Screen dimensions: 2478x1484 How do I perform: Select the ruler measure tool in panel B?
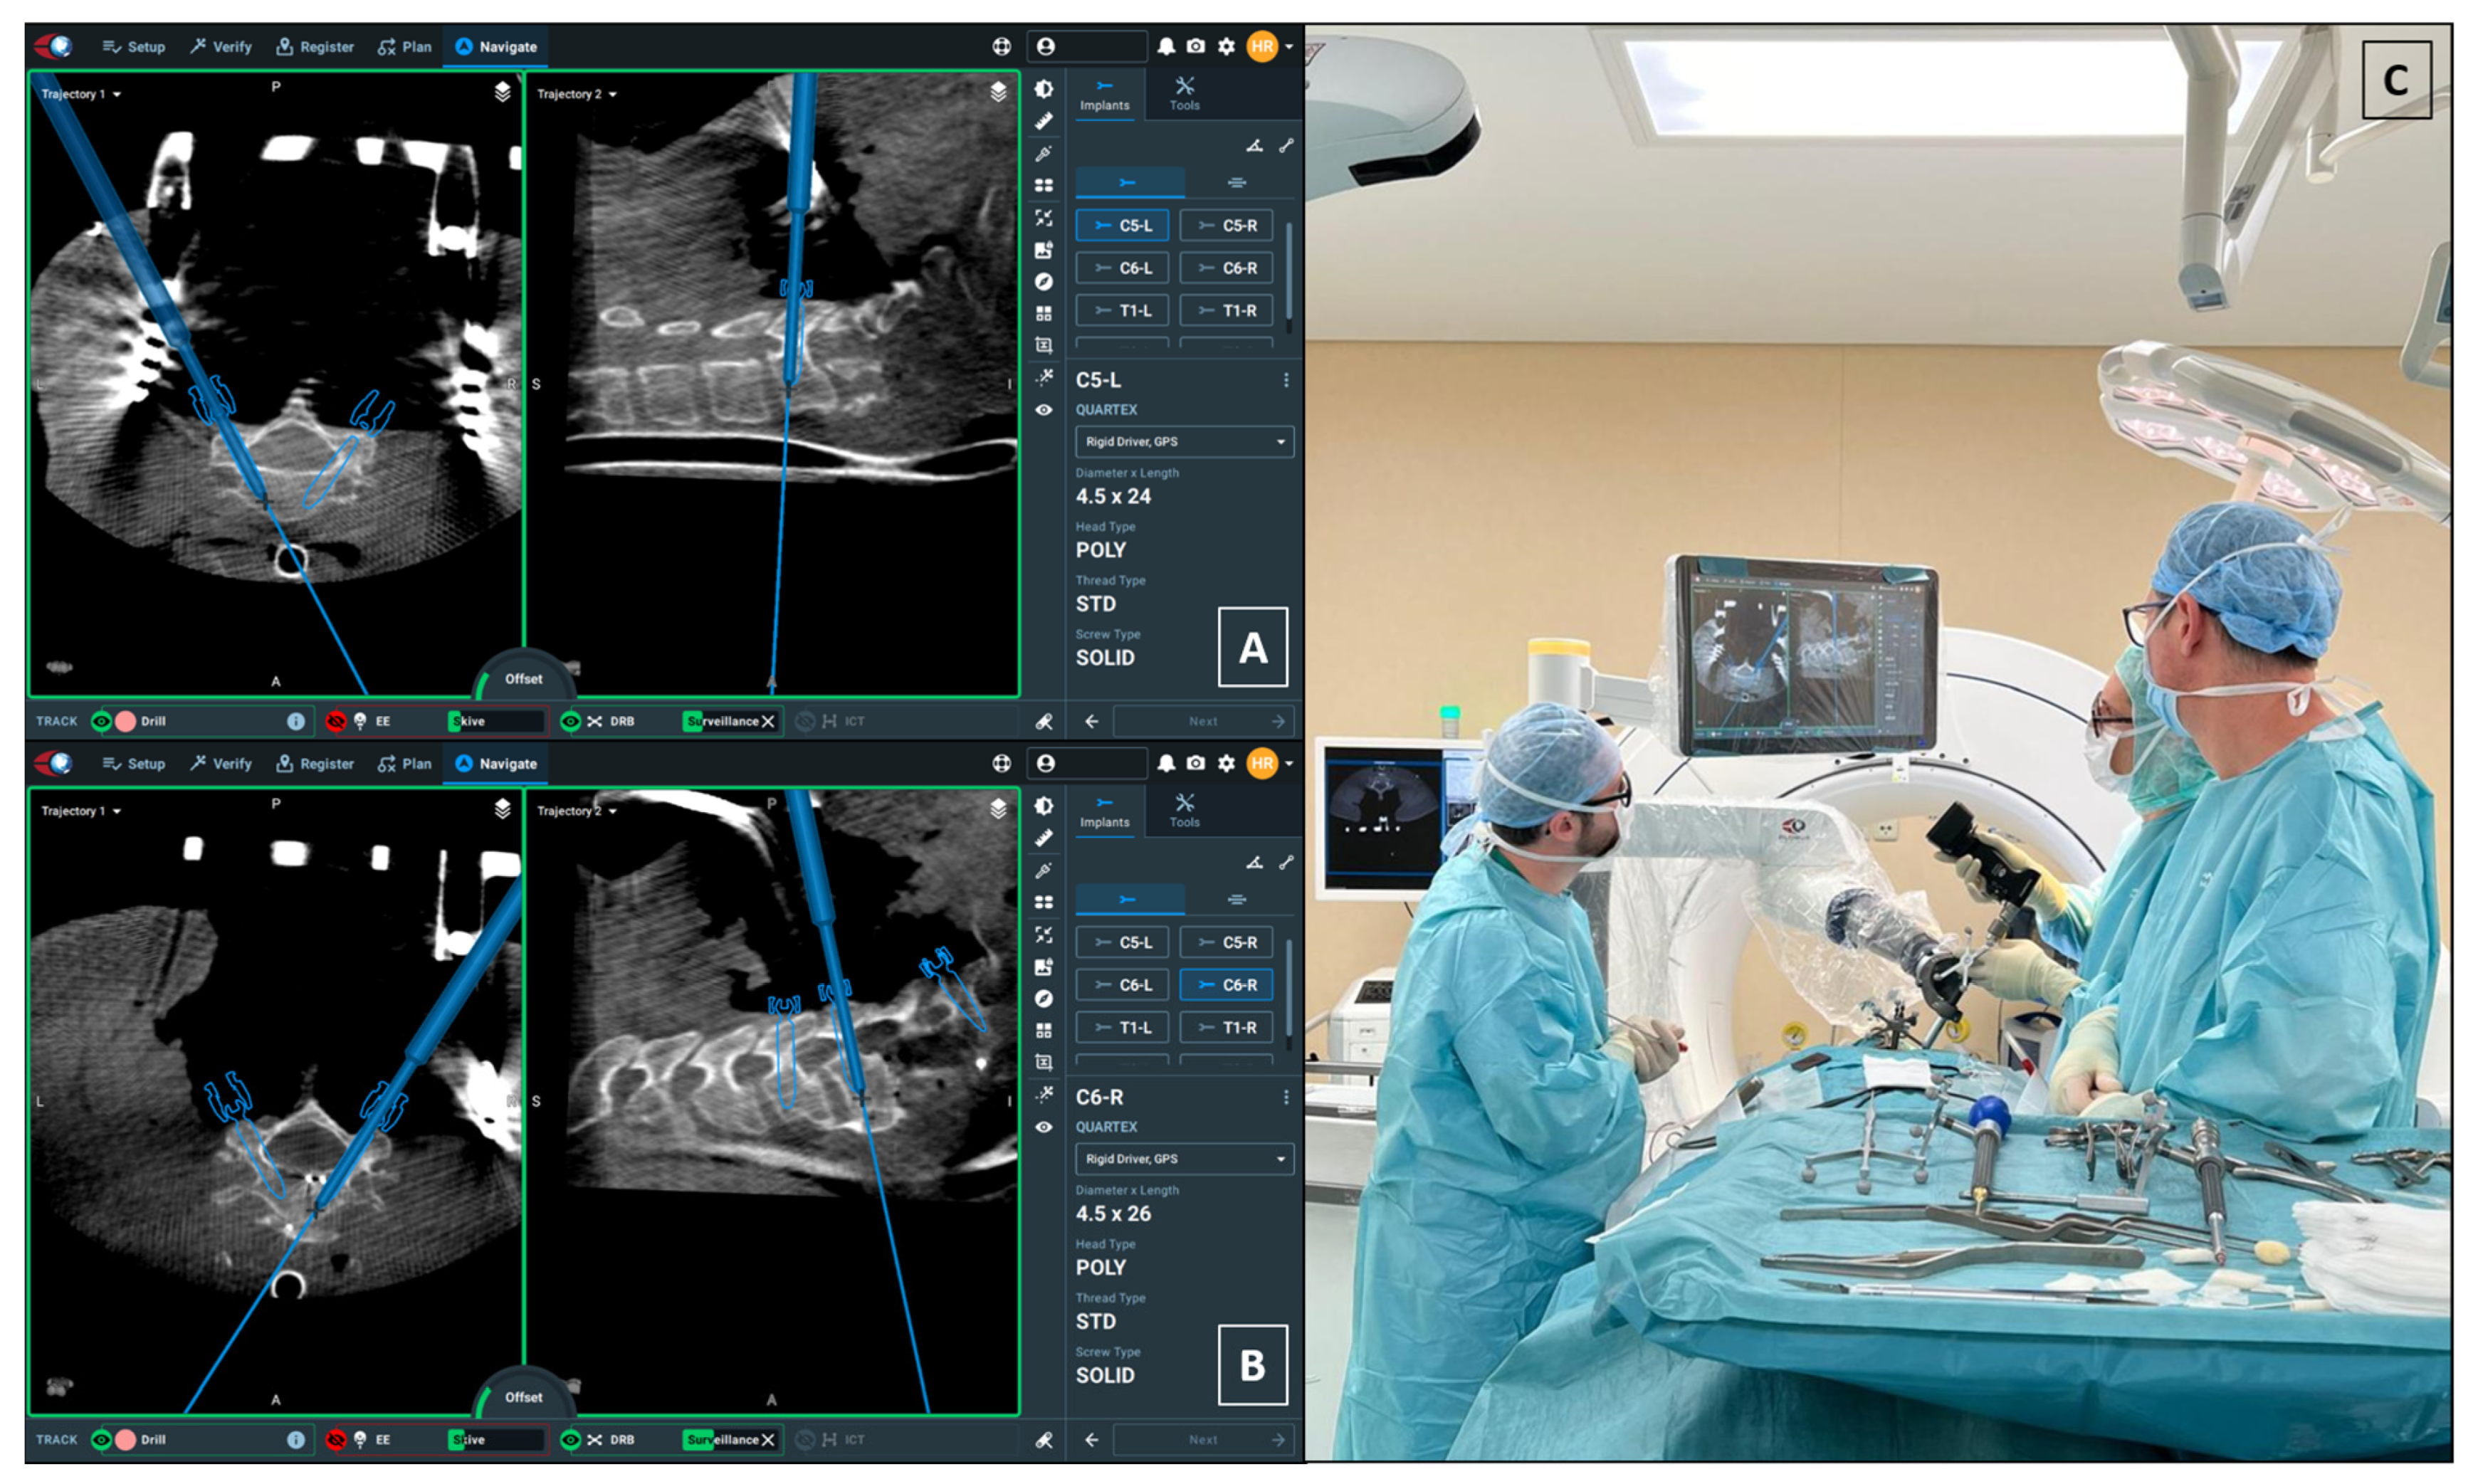coord(1043,838)
